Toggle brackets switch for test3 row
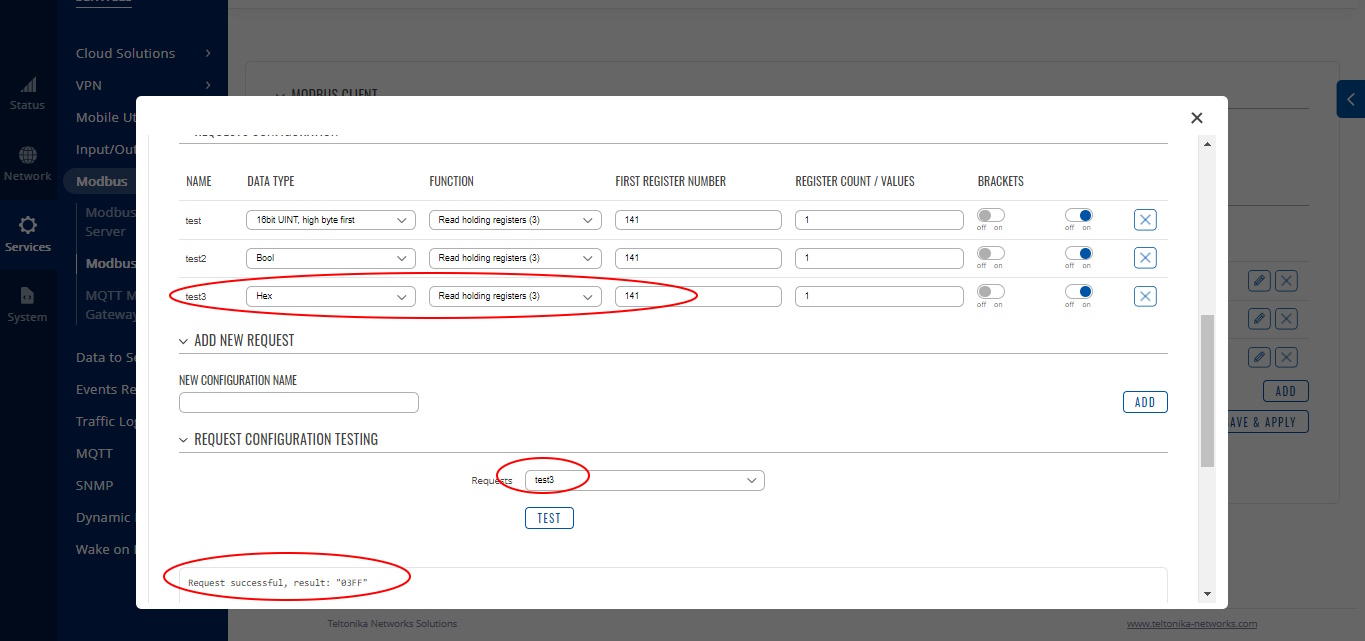 [990, 291]
